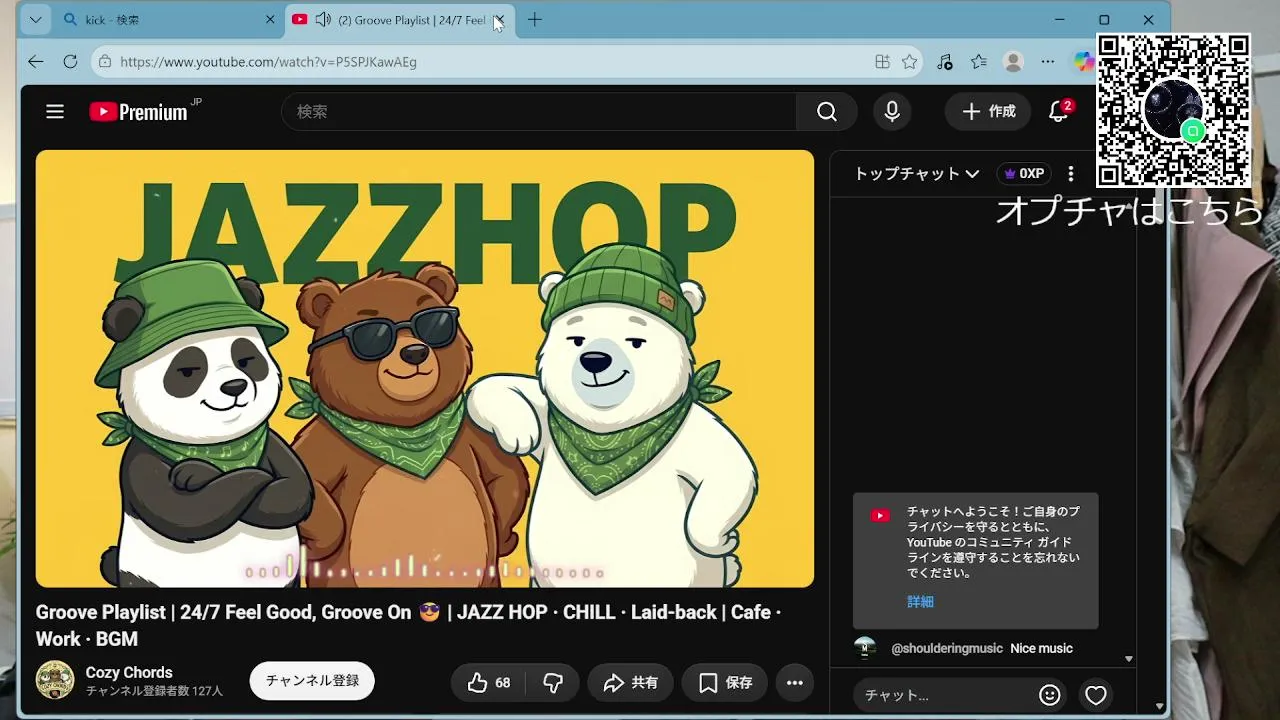Open the emoji picker in chat
Image resolution: width=1280 pixels, height=720 pixels.
[x=1049, y=695]
